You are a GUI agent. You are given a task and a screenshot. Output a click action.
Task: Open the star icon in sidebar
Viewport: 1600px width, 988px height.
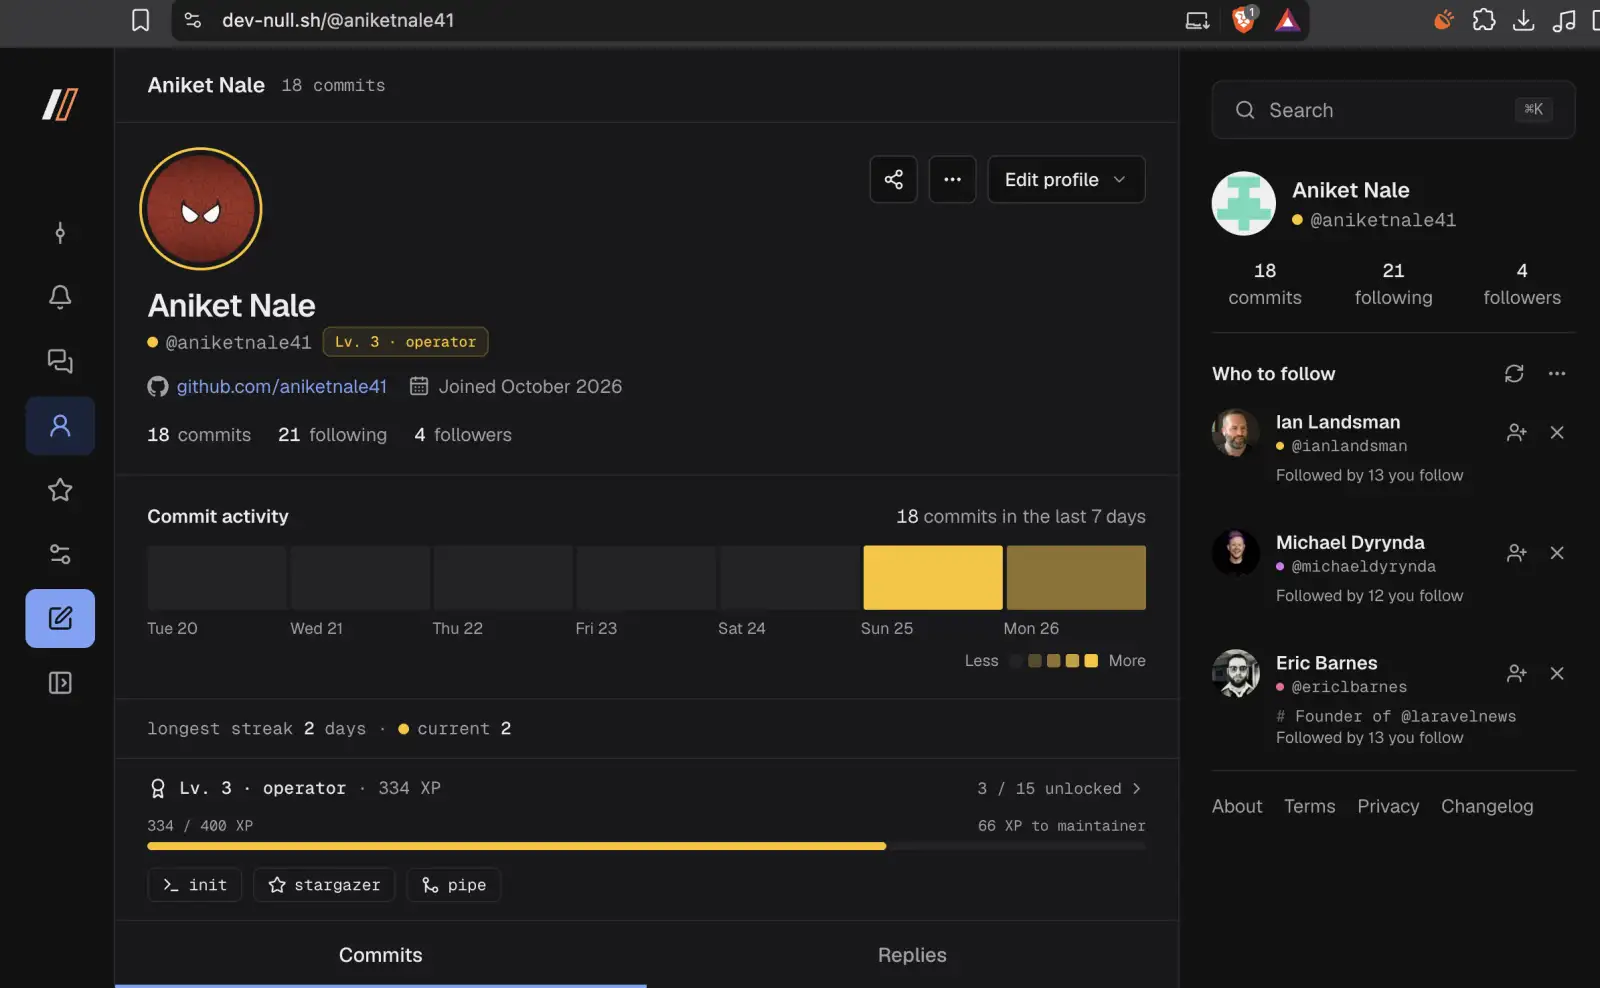pos(60,490)
